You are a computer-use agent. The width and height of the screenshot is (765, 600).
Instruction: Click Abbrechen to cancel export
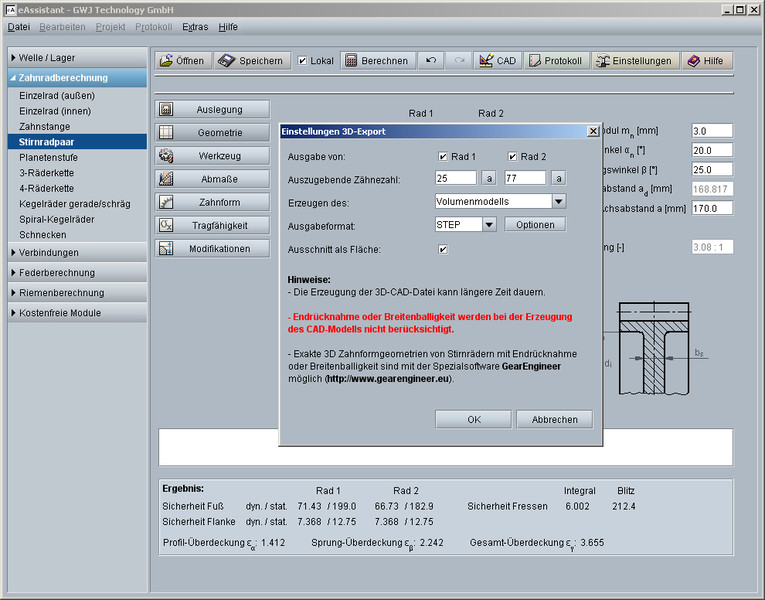554,419
